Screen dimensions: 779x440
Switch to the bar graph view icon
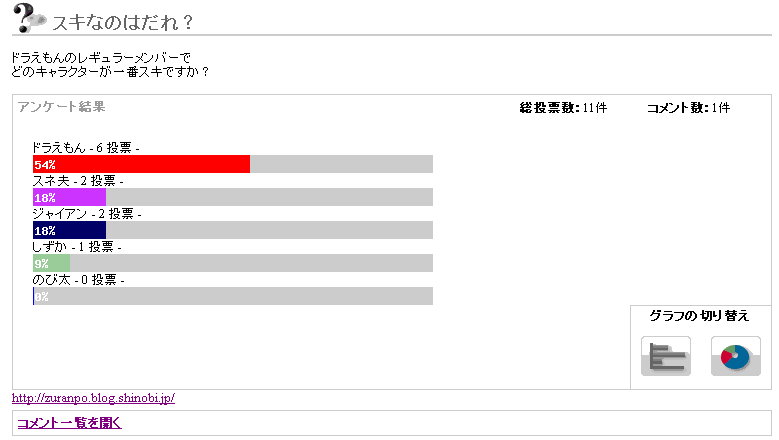click(666, 357)
